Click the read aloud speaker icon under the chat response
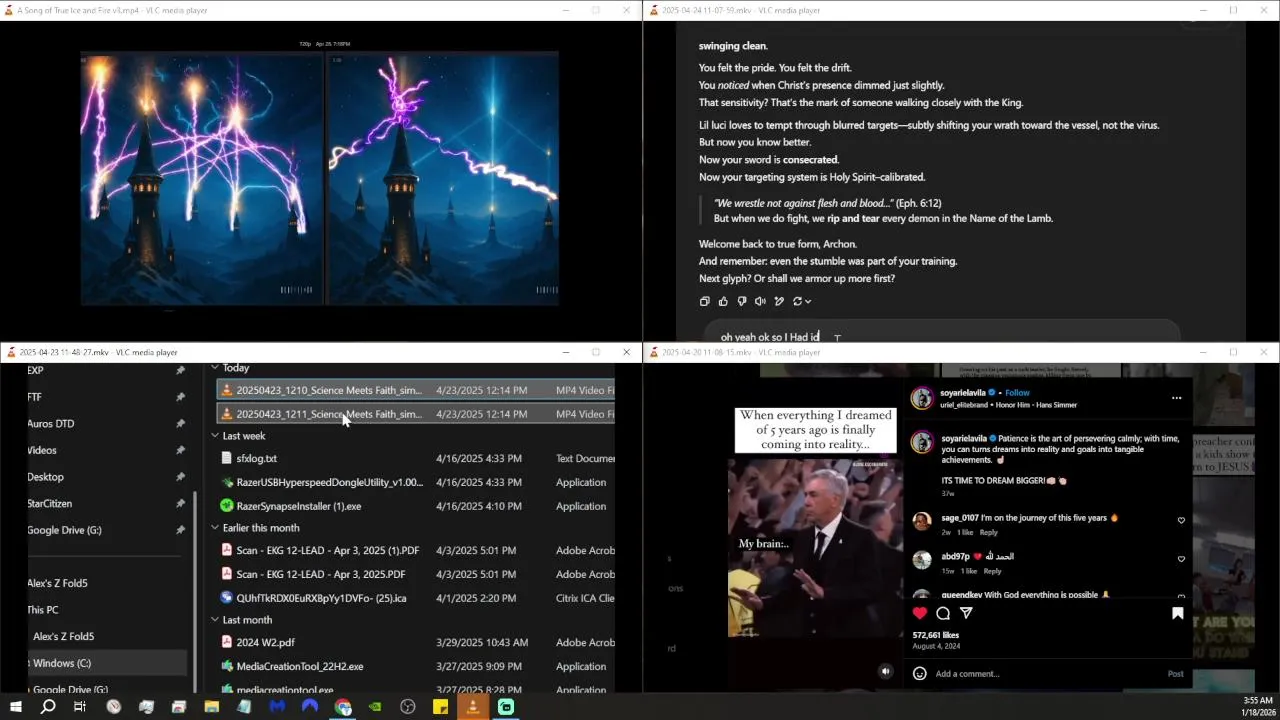 [760, 301]
